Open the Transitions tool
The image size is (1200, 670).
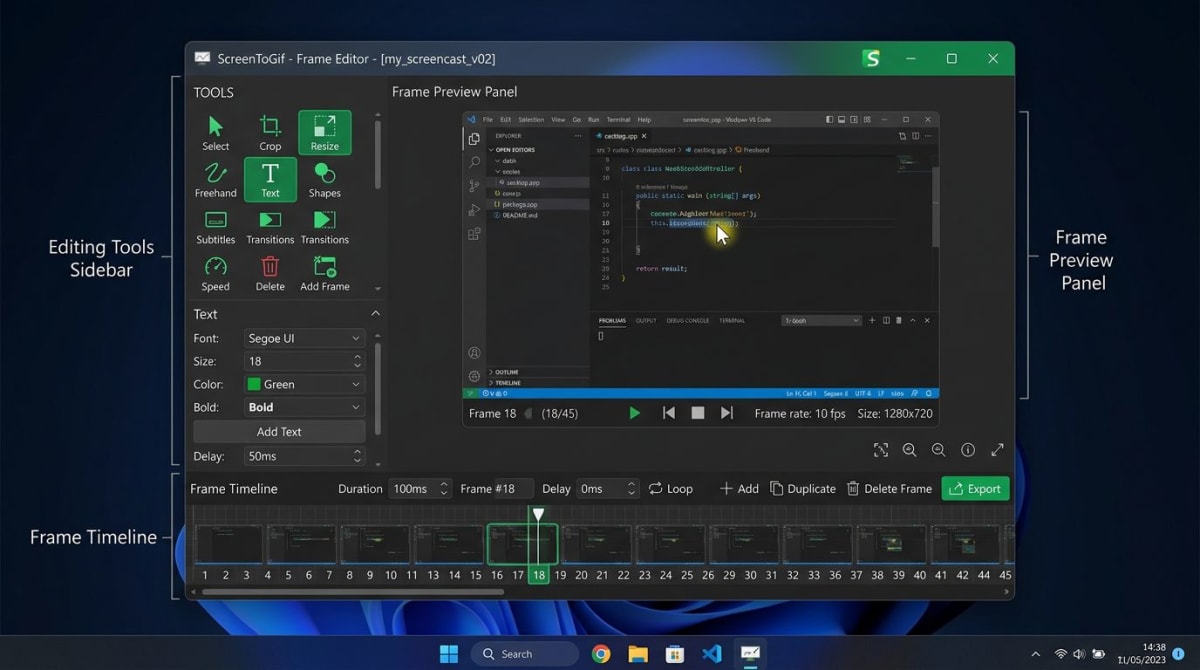coord(269,226)
